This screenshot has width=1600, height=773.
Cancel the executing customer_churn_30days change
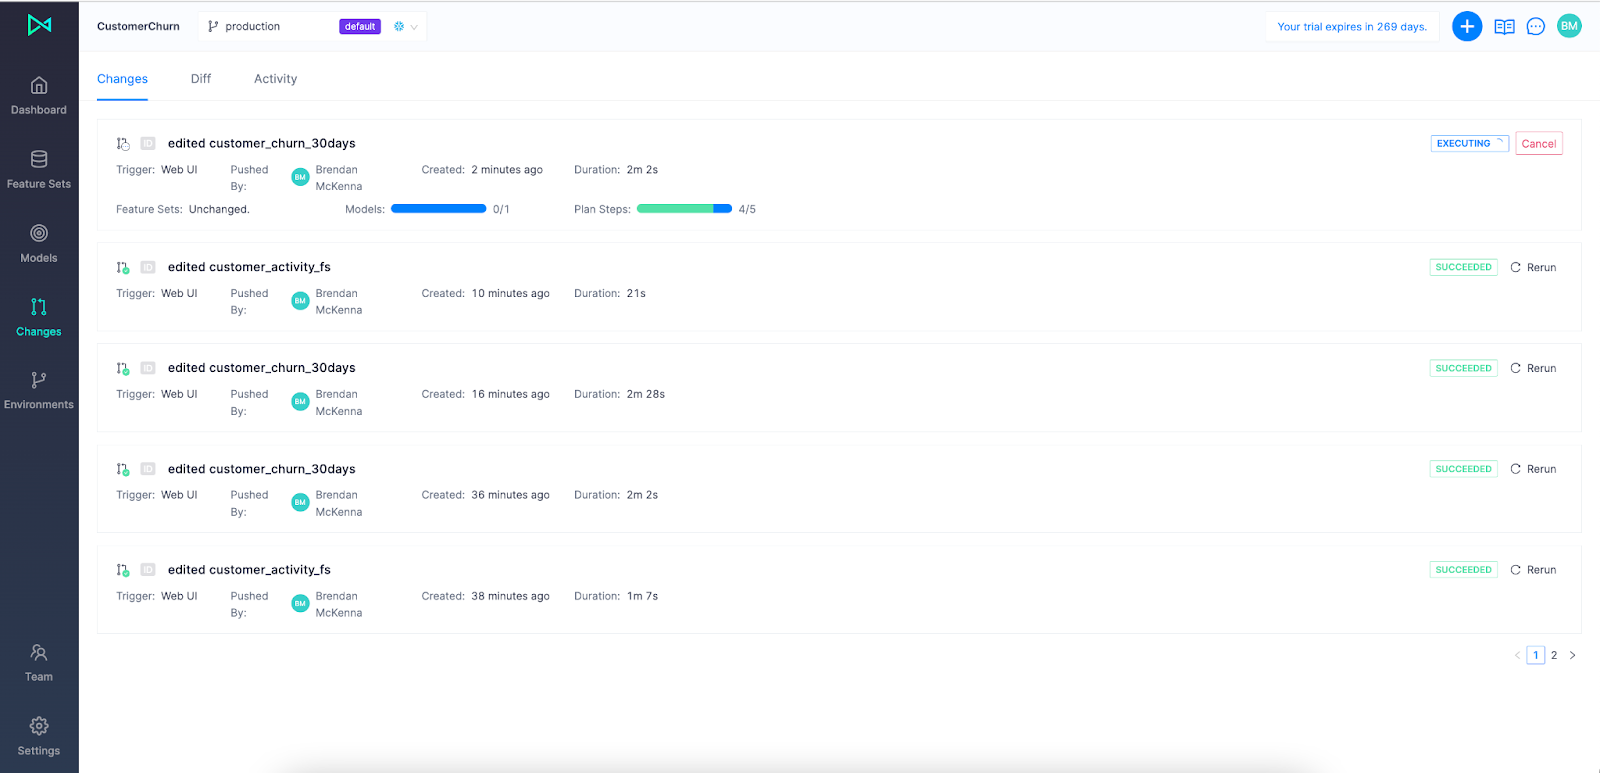tap(1538, 144)
